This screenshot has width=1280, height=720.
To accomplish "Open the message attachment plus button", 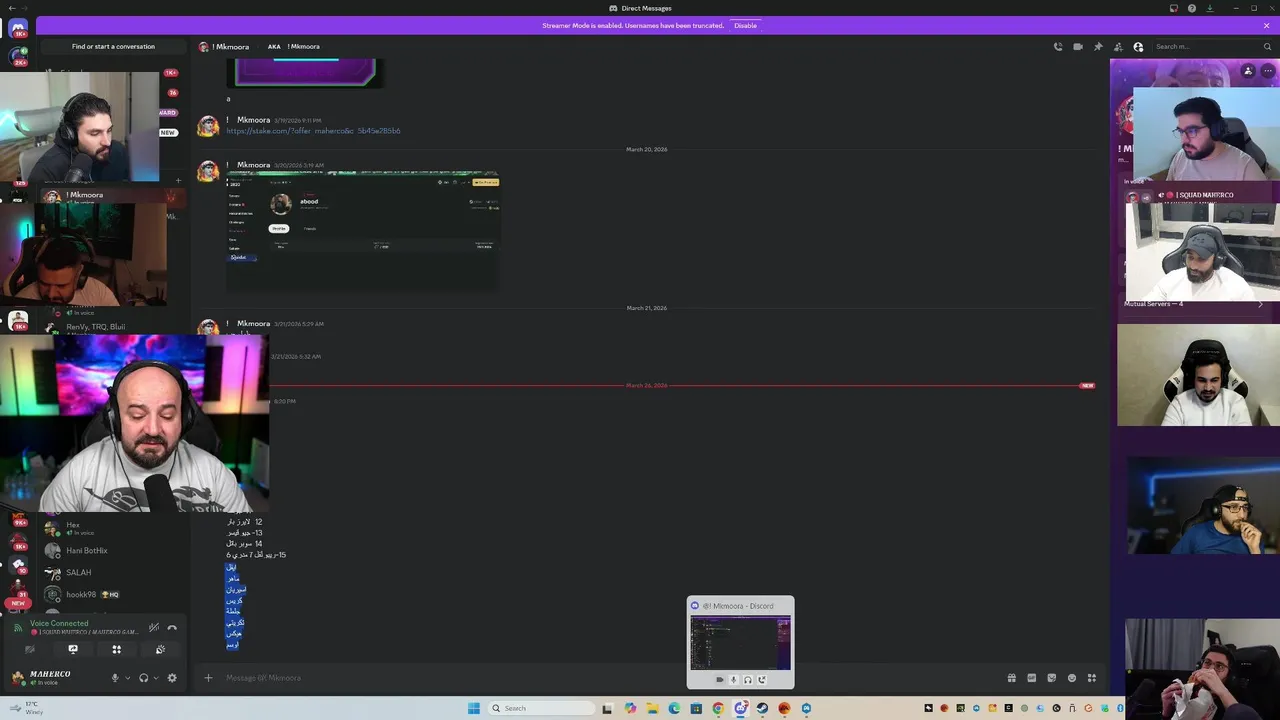I will point(208,678).
